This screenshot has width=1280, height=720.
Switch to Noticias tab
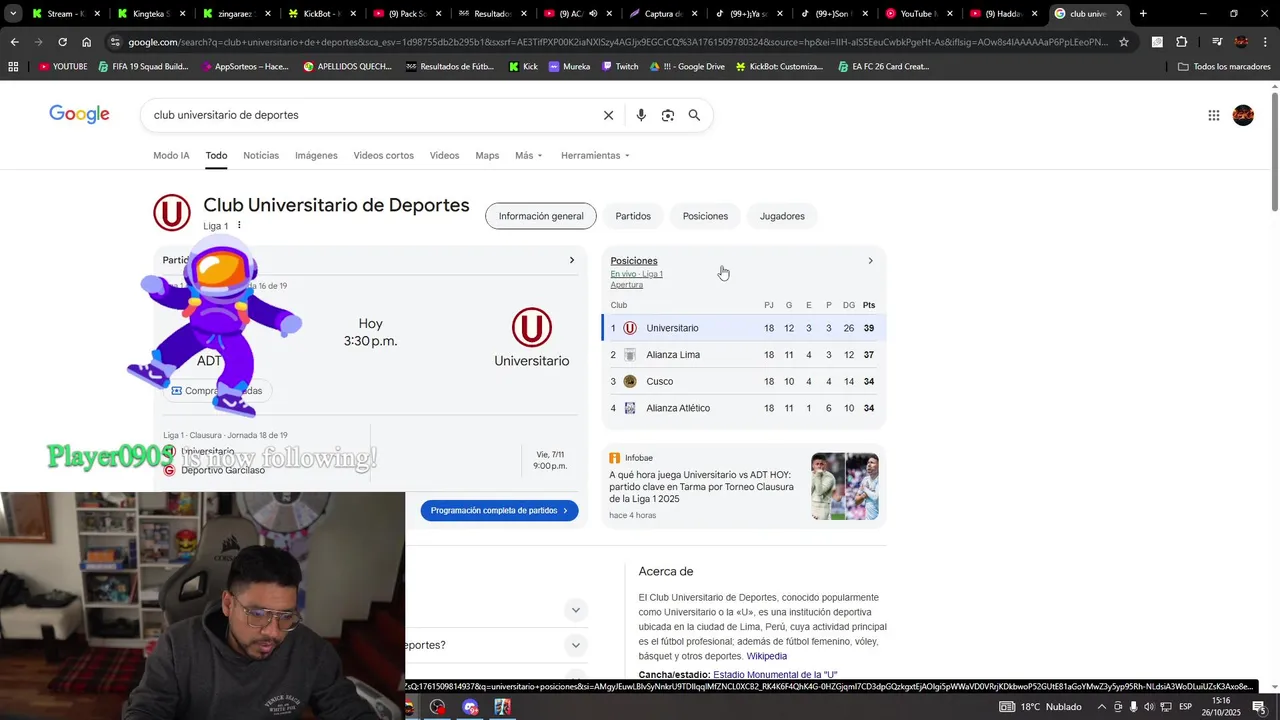[261, 155]
